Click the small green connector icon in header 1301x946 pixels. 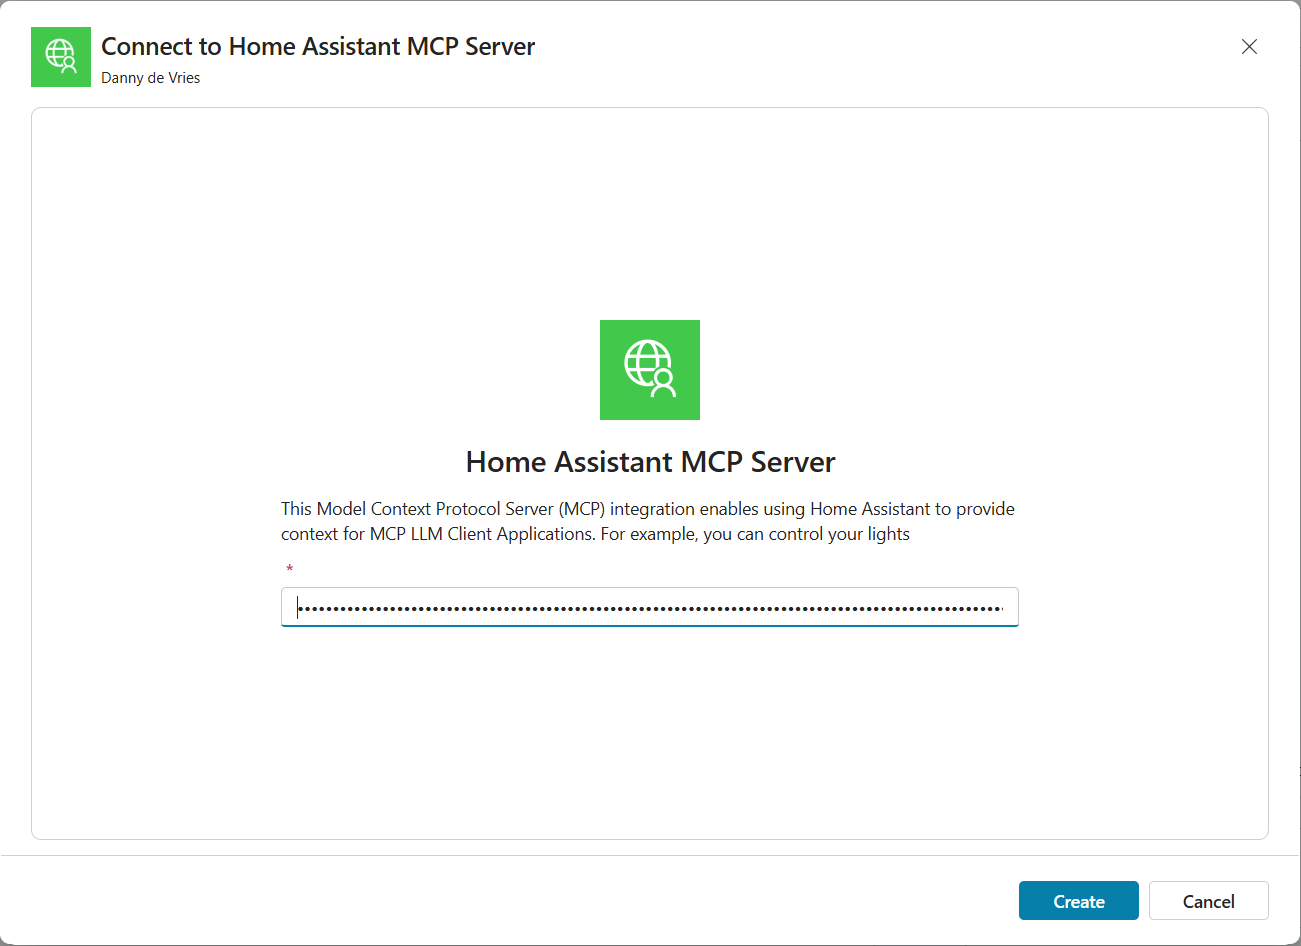pyautogui.click(x=61, y=57)
